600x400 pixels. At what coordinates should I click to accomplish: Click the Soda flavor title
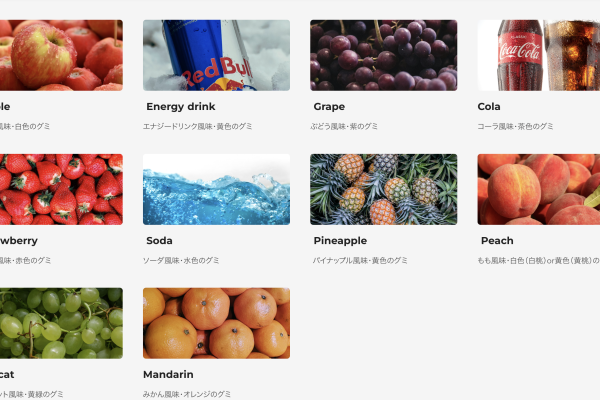coord(159,240)
